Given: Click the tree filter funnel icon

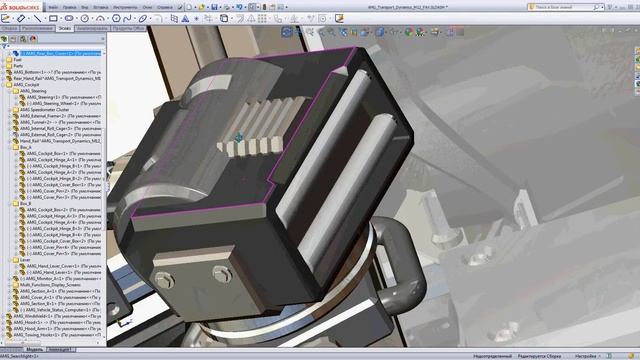Looking at the screenshot, I should (x=4, y=47).
